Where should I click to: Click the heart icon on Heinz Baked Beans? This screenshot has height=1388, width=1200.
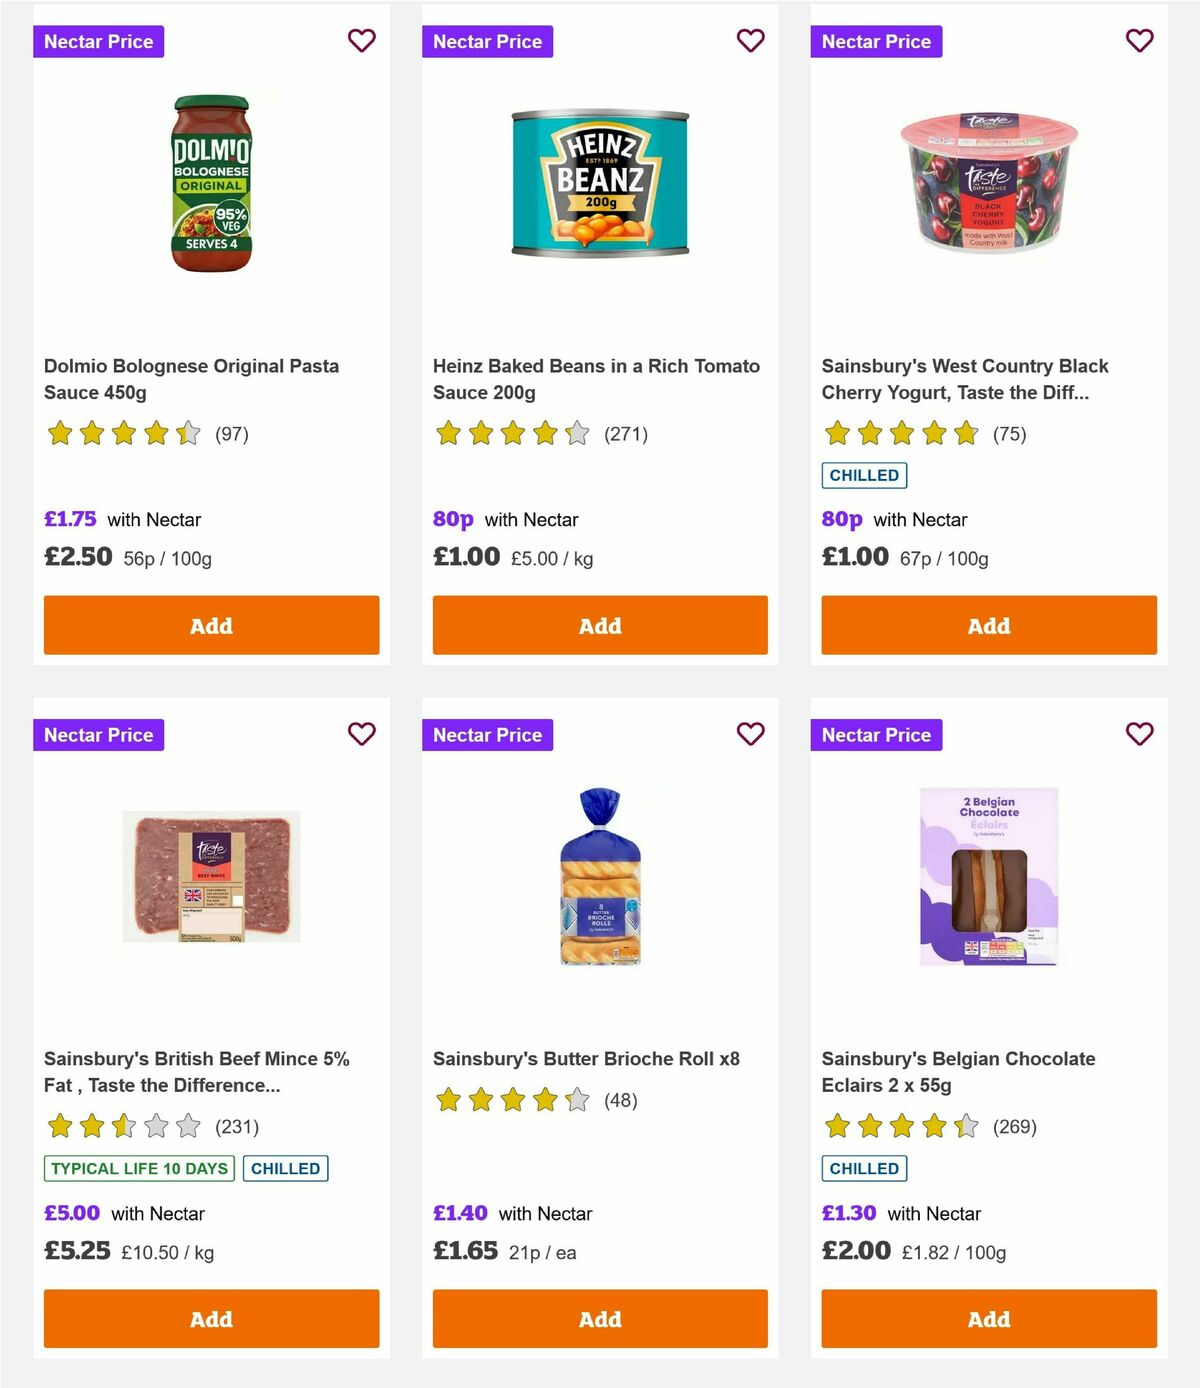750,41
